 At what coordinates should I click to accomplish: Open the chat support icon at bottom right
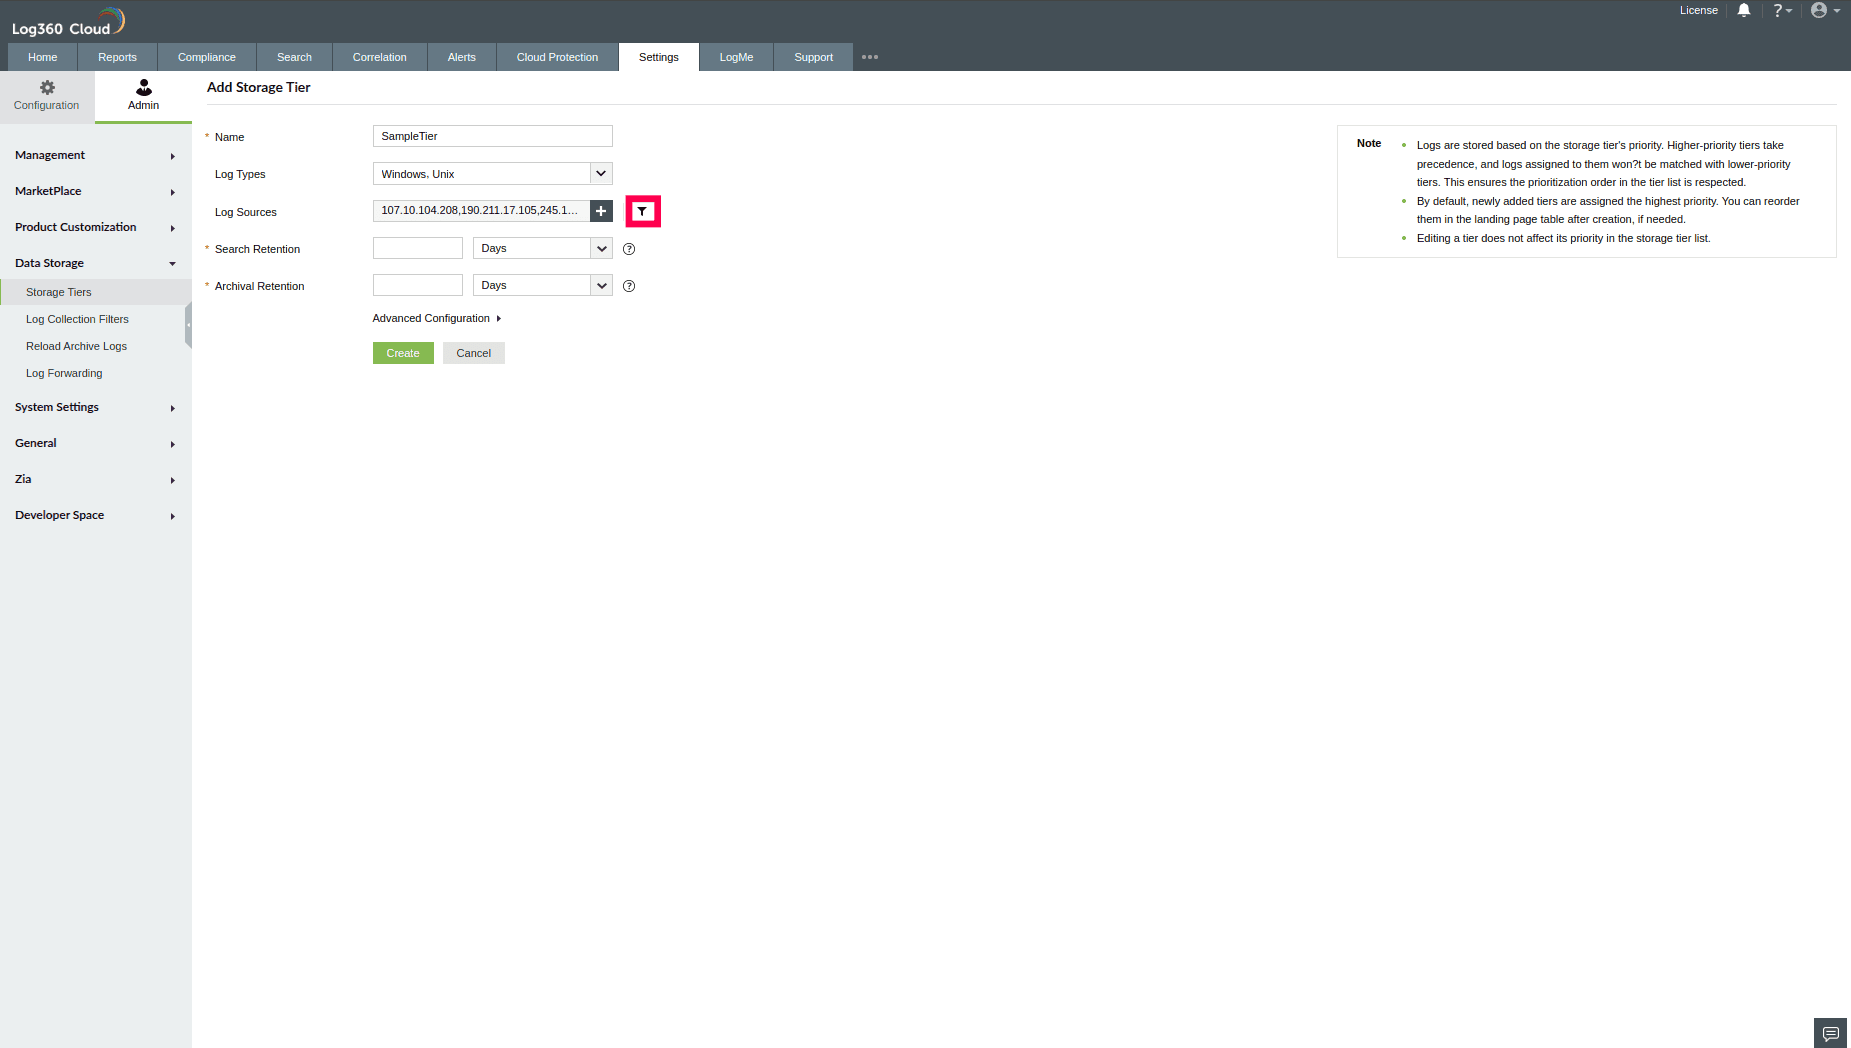click(x=1830, y=1032)
